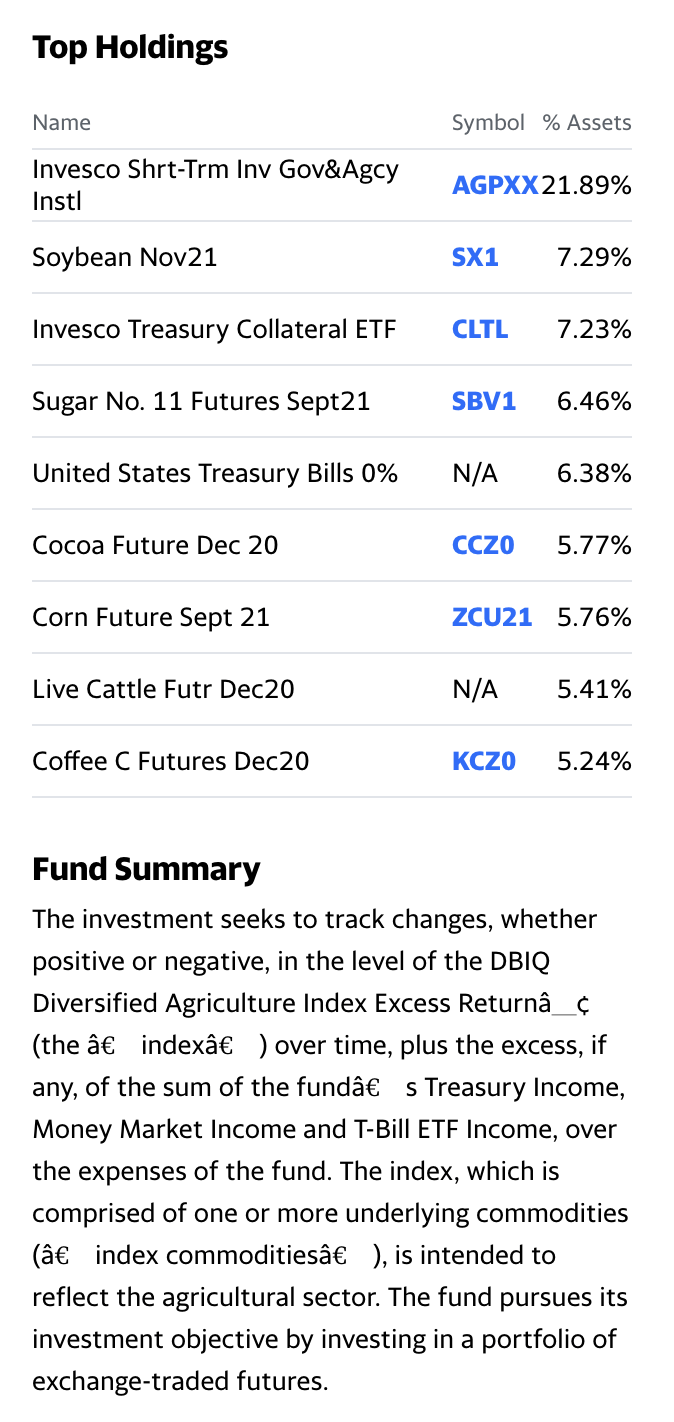Open the CLTL Invesco Treasury Collateral link

pyautogui.click(x=479, y=329)
